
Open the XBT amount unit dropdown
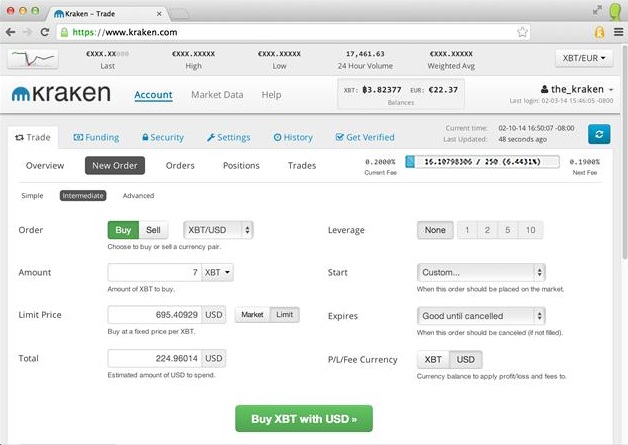[x=217, y=272]
